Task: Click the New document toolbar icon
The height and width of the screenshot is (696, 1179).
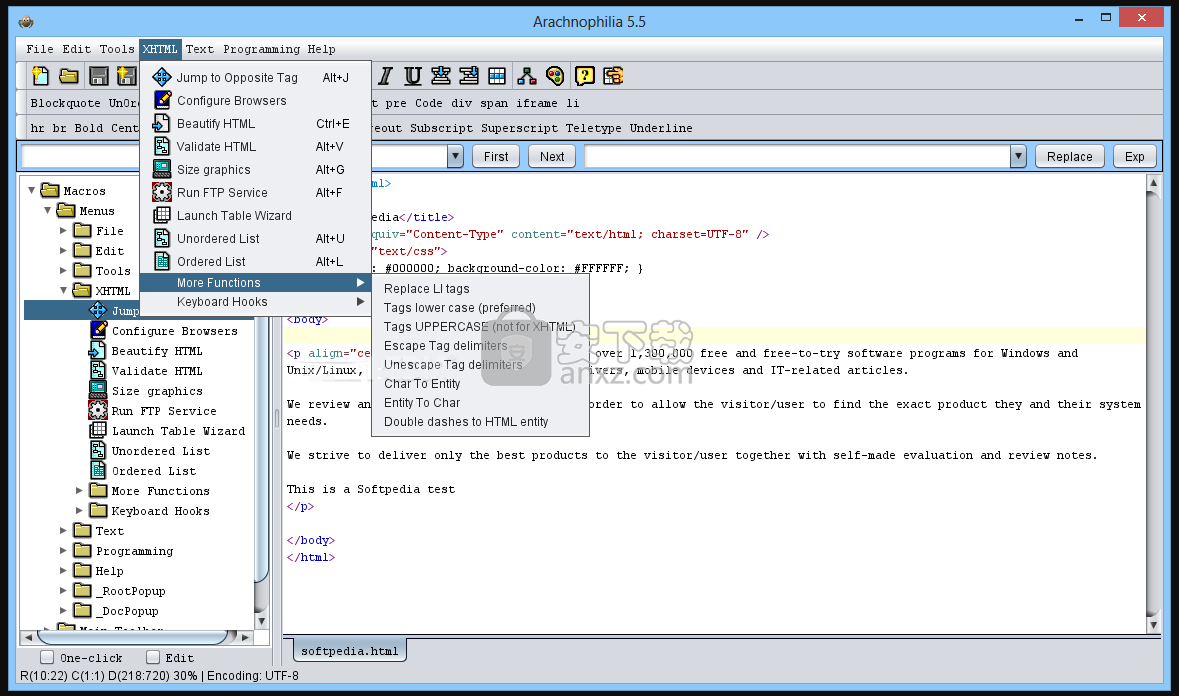Action: click(40, 76)
